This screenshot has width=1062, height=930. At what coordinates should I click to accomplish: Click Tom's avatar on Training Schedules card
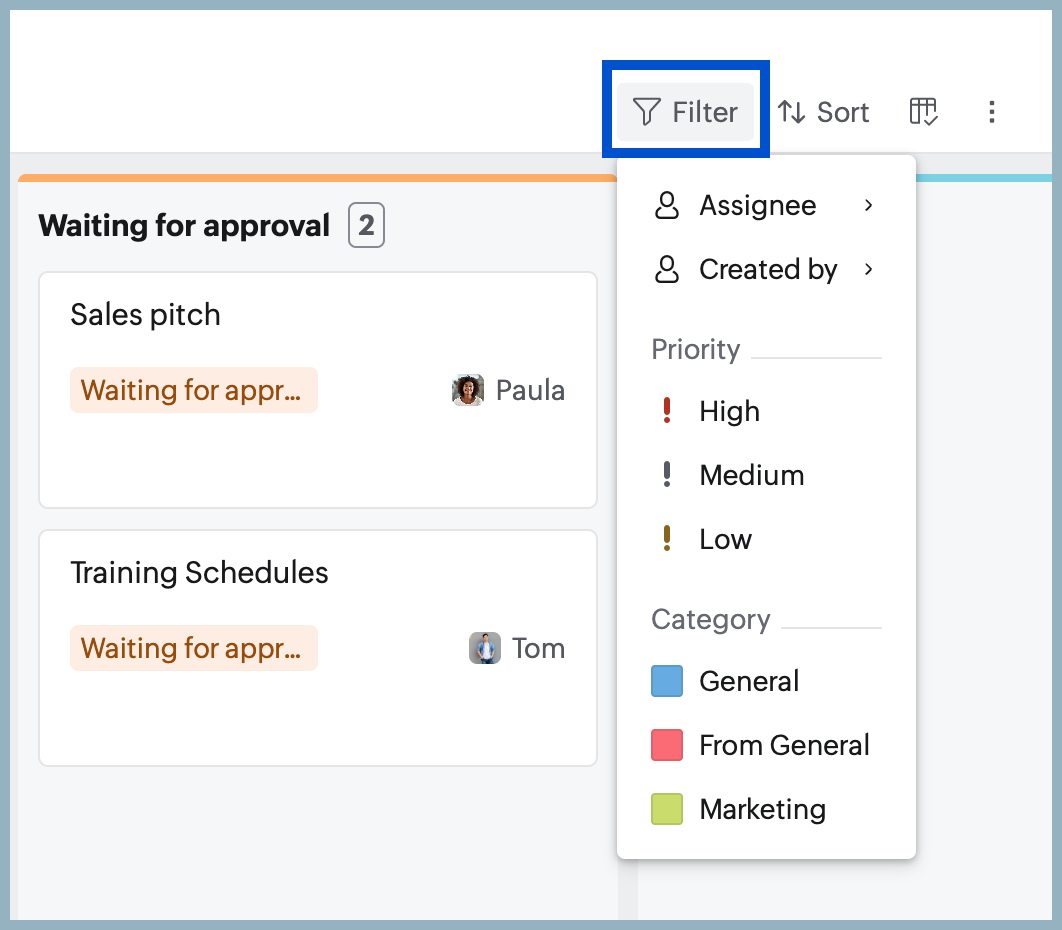click(485, 648)
